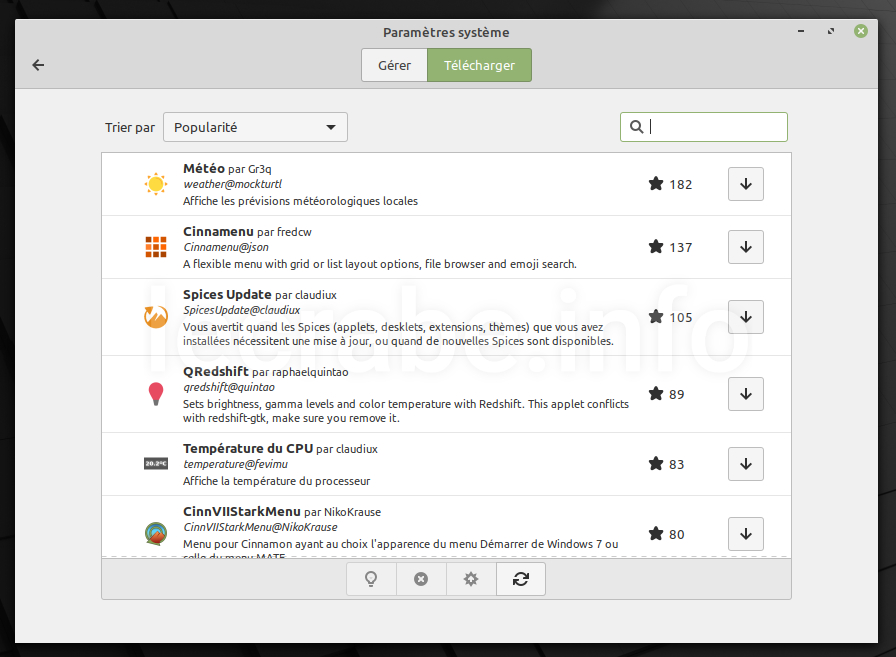Download the QRedshift applet
Screen dimensions: 896x657
[746, 394]
